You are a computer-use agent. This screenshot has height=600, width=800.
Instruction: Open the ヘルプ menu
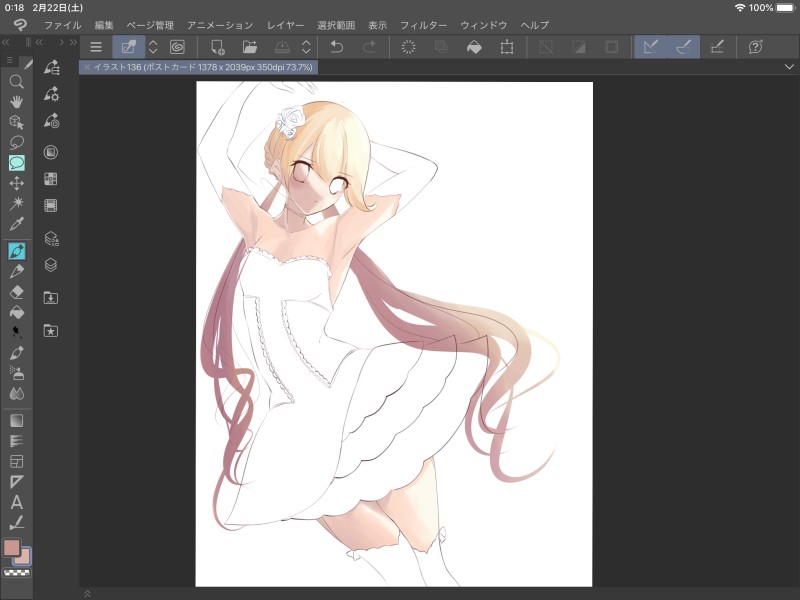pos(535,25)
